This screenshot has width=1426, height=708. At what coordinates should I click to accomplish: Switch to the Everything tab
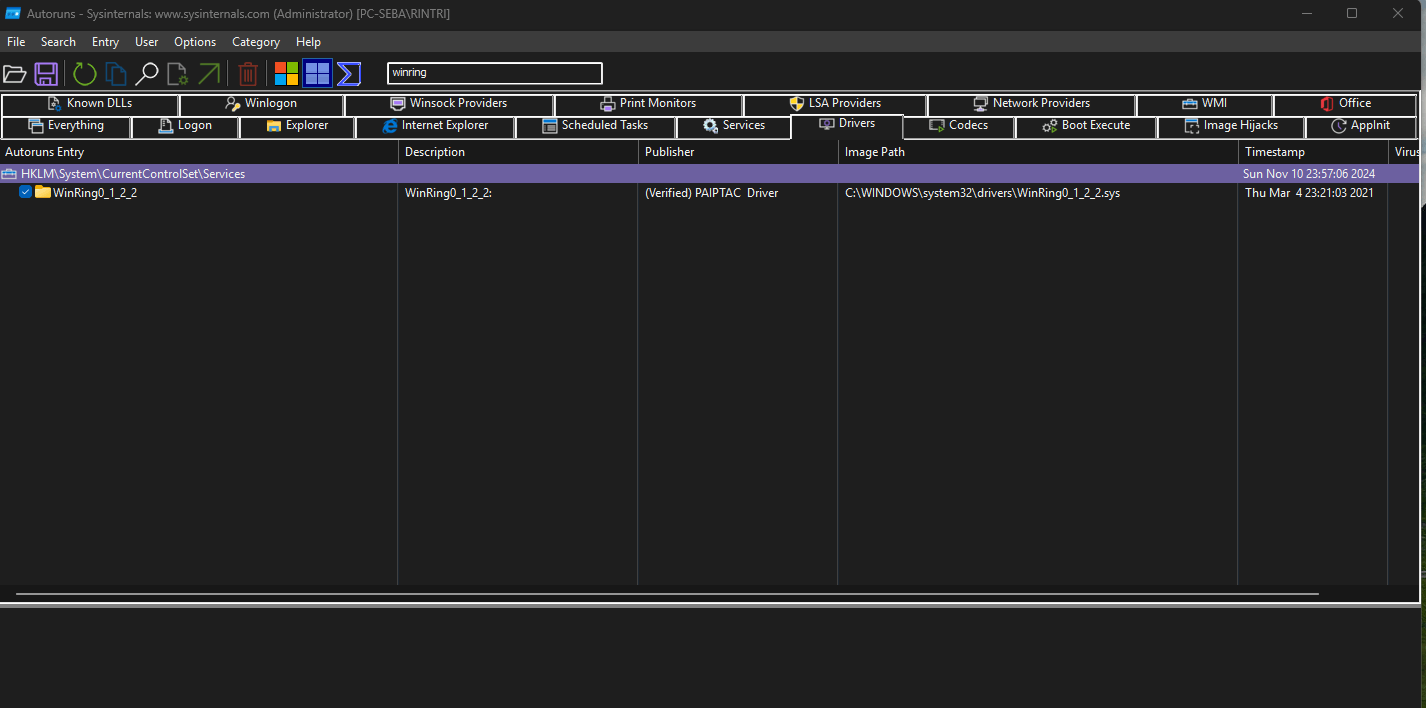(66, 126)
